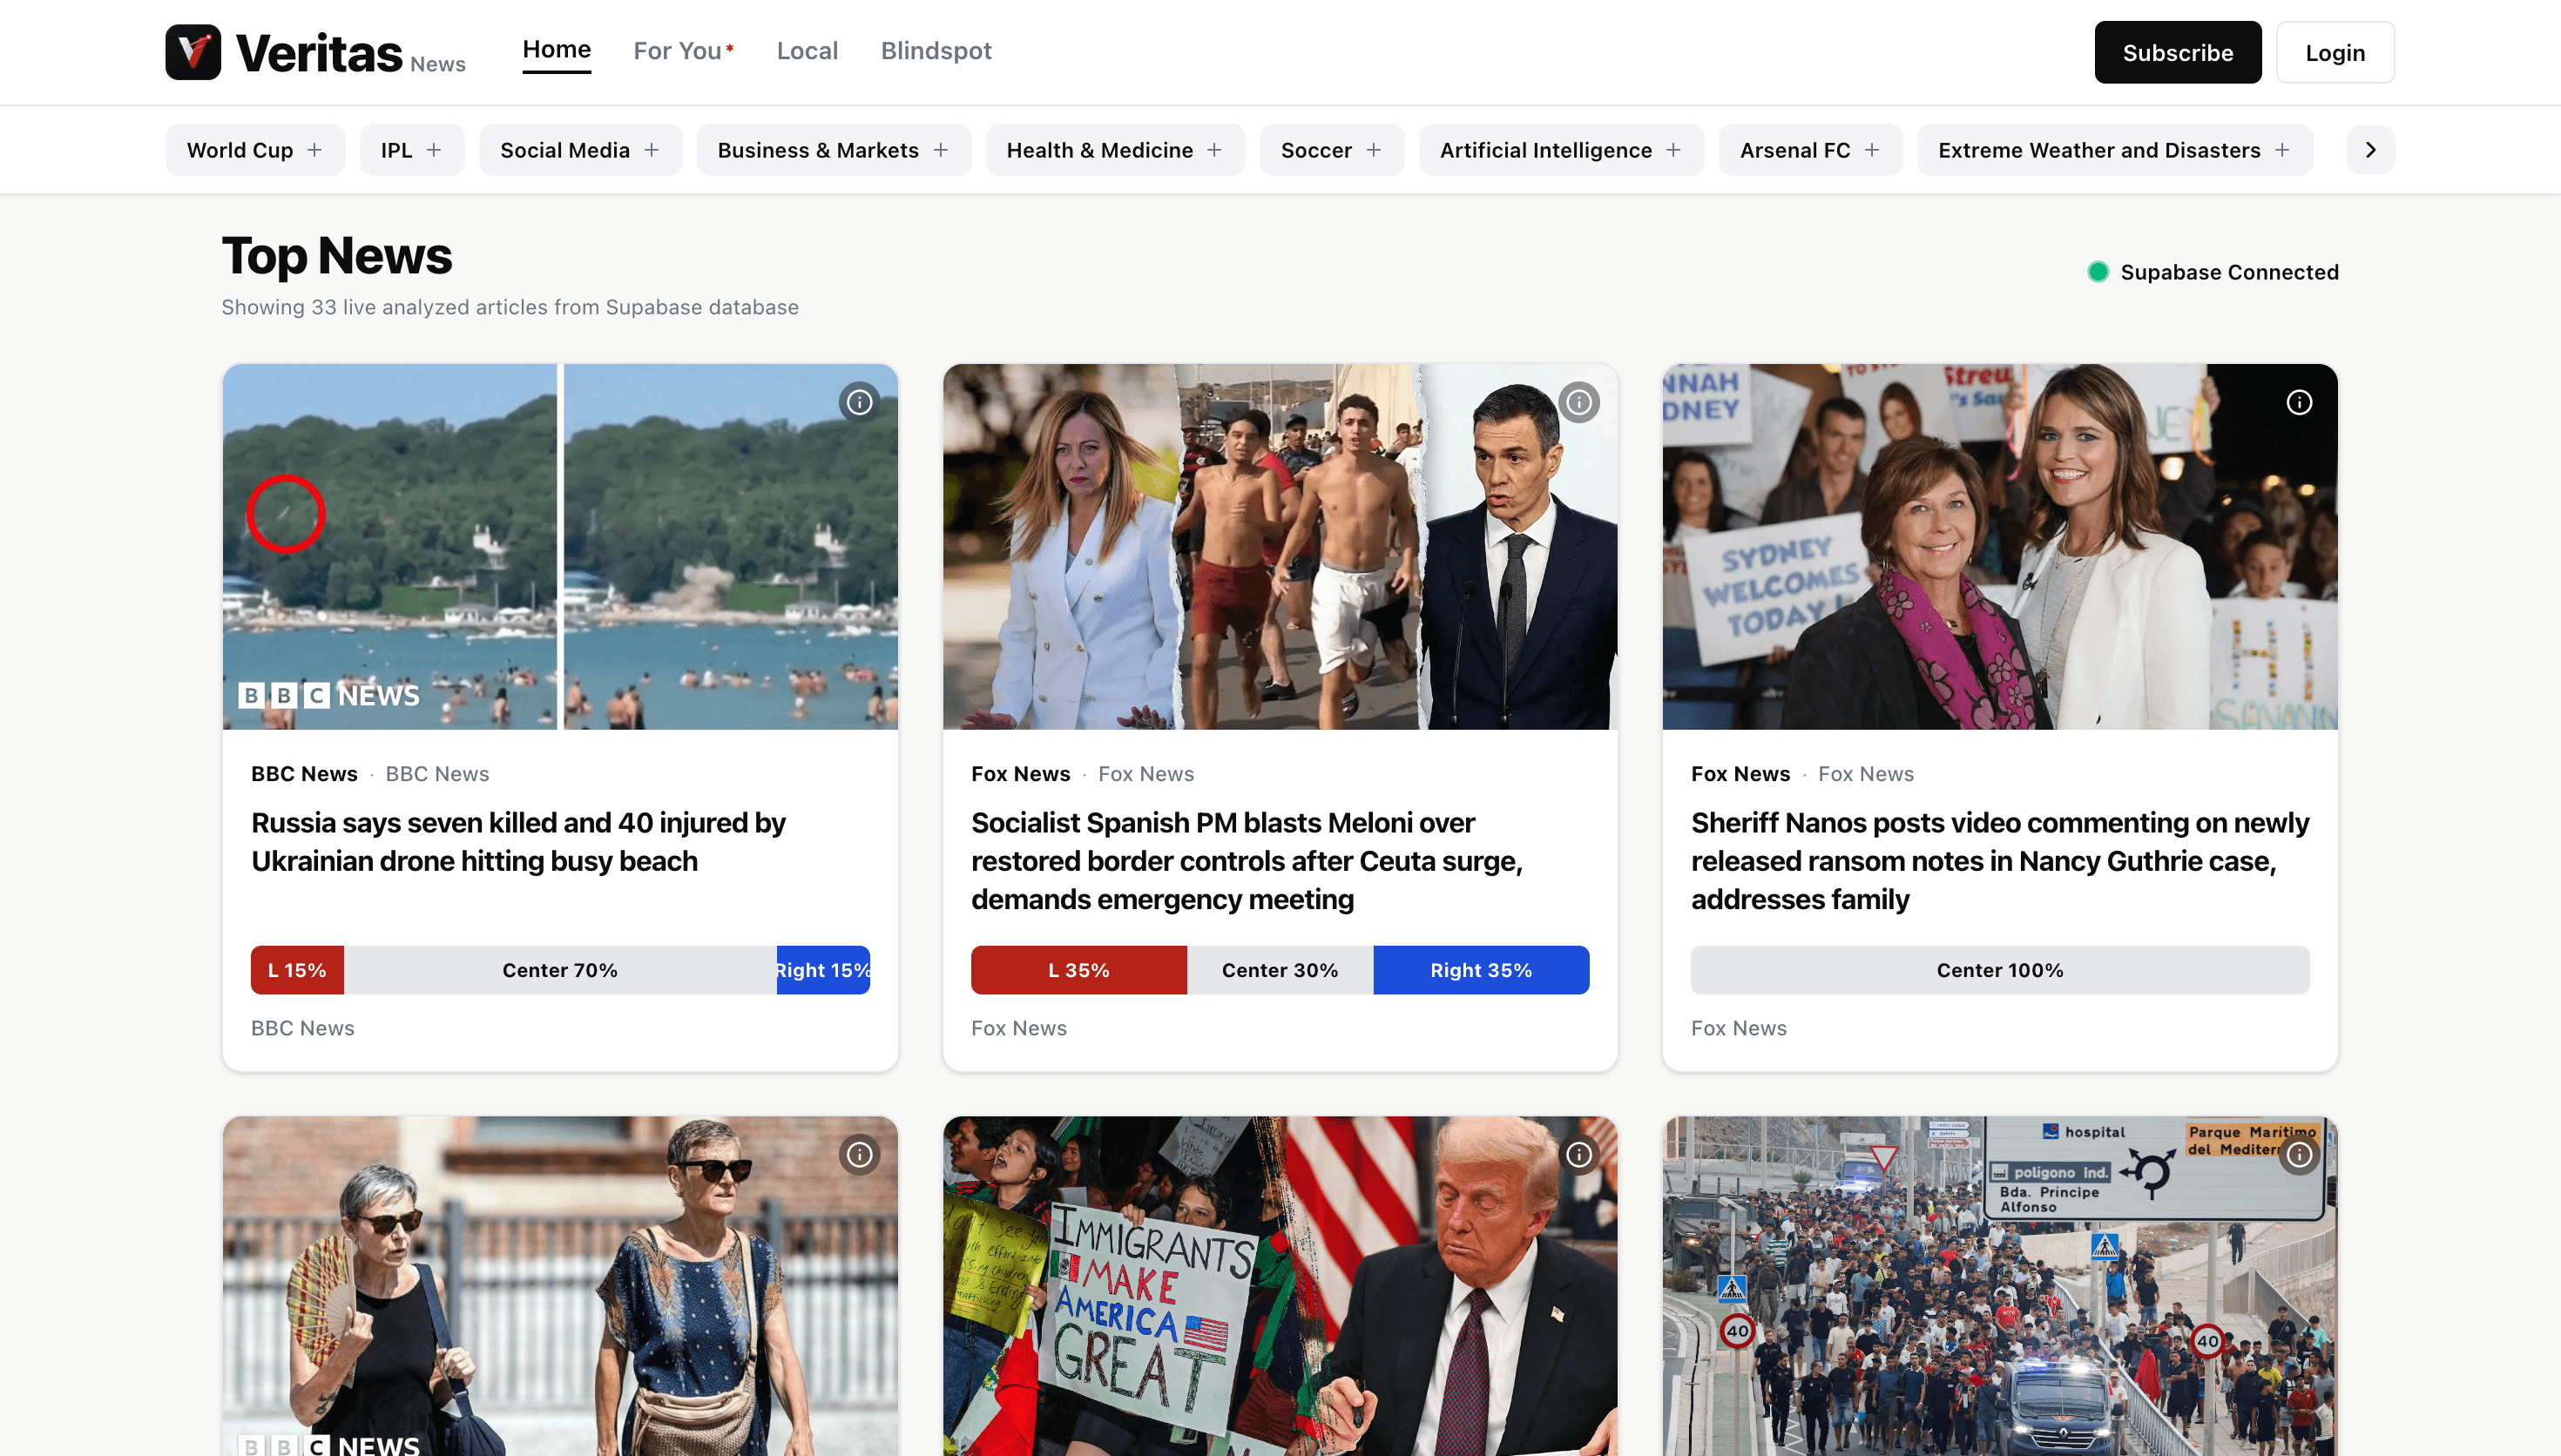Add Soccer topic with plus icon
This screenshot has width=2561, height=1456.
pos(1374,150)
